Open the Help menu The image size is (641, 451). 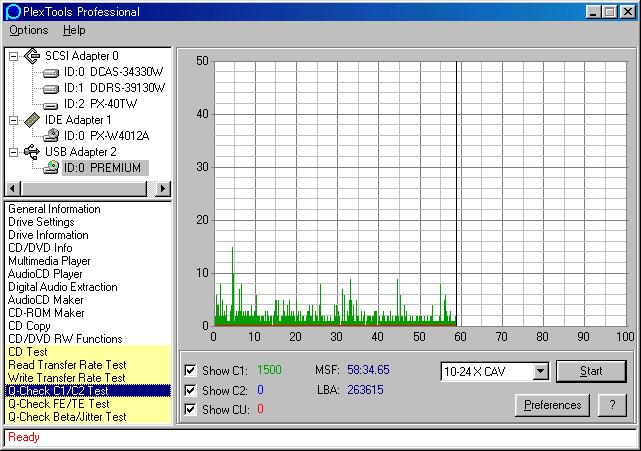click(74, 30)
